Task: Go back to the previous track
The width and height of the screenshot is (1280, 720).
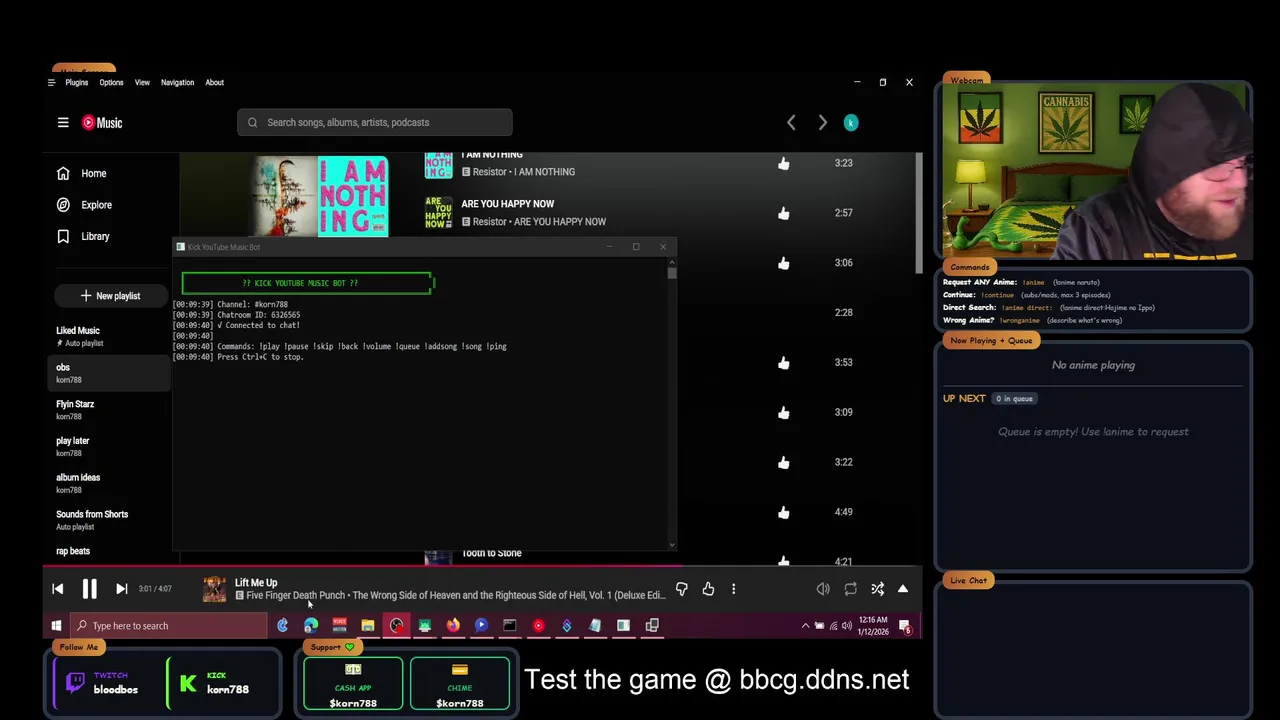Action: [57, 589]
